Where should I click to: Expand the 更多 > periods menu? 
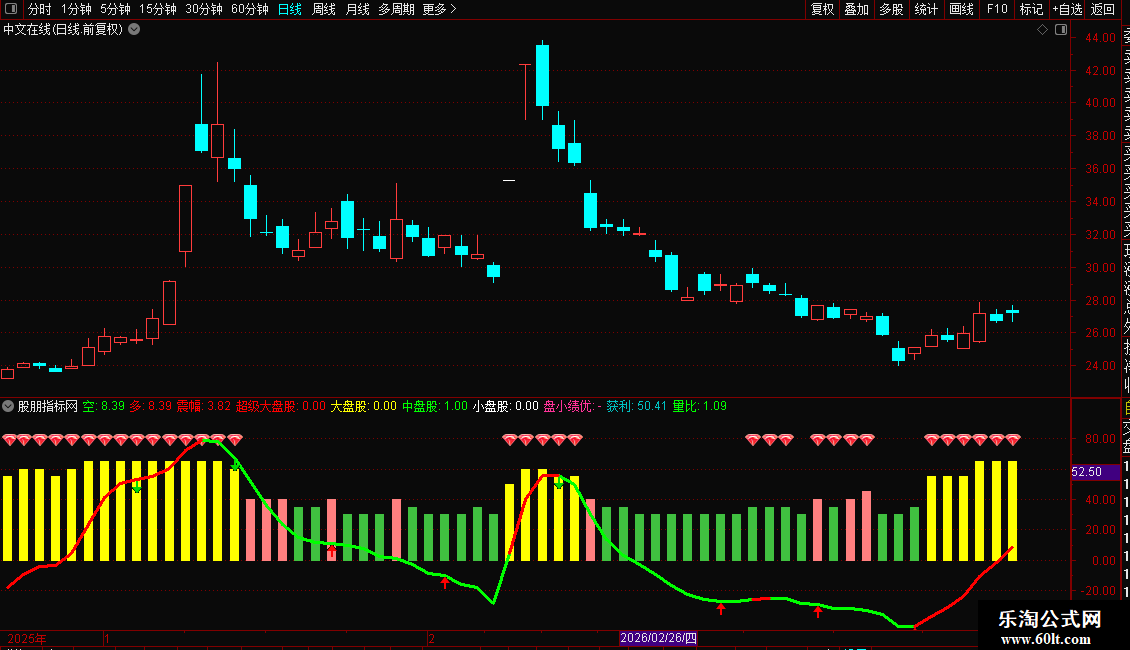(x=440, y=9)
